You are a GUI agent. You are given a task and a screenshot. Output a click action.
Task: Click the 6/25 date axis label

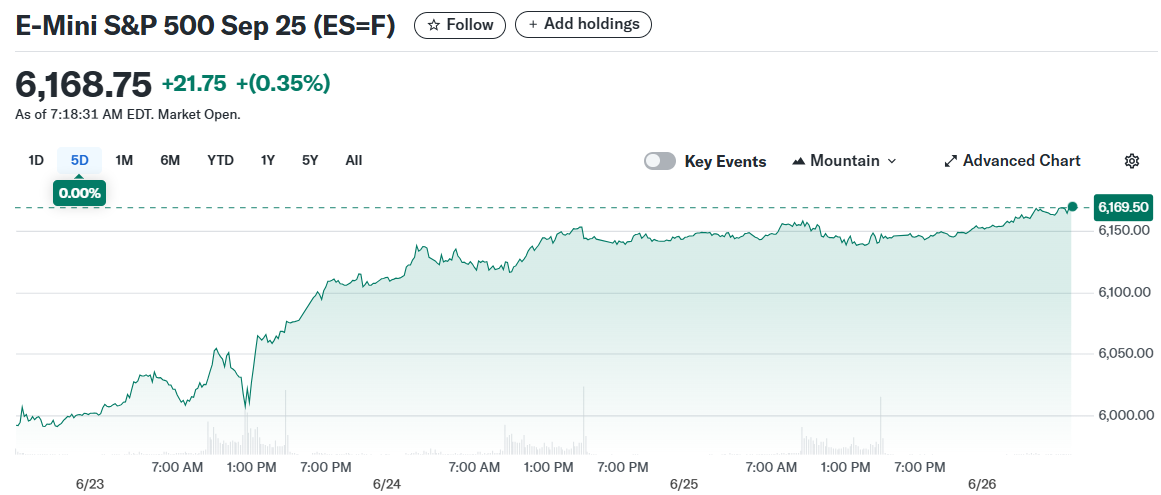(684, 485)
